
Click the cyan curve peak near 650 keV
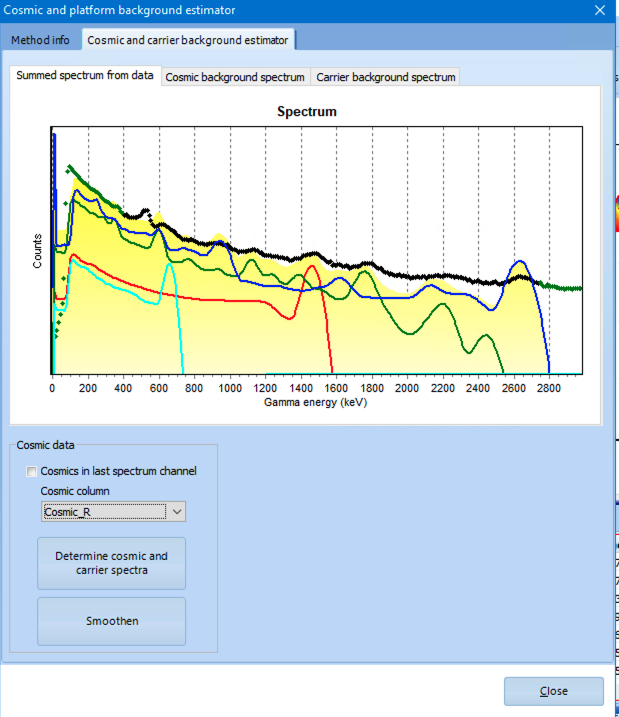[x=169, y=264]
